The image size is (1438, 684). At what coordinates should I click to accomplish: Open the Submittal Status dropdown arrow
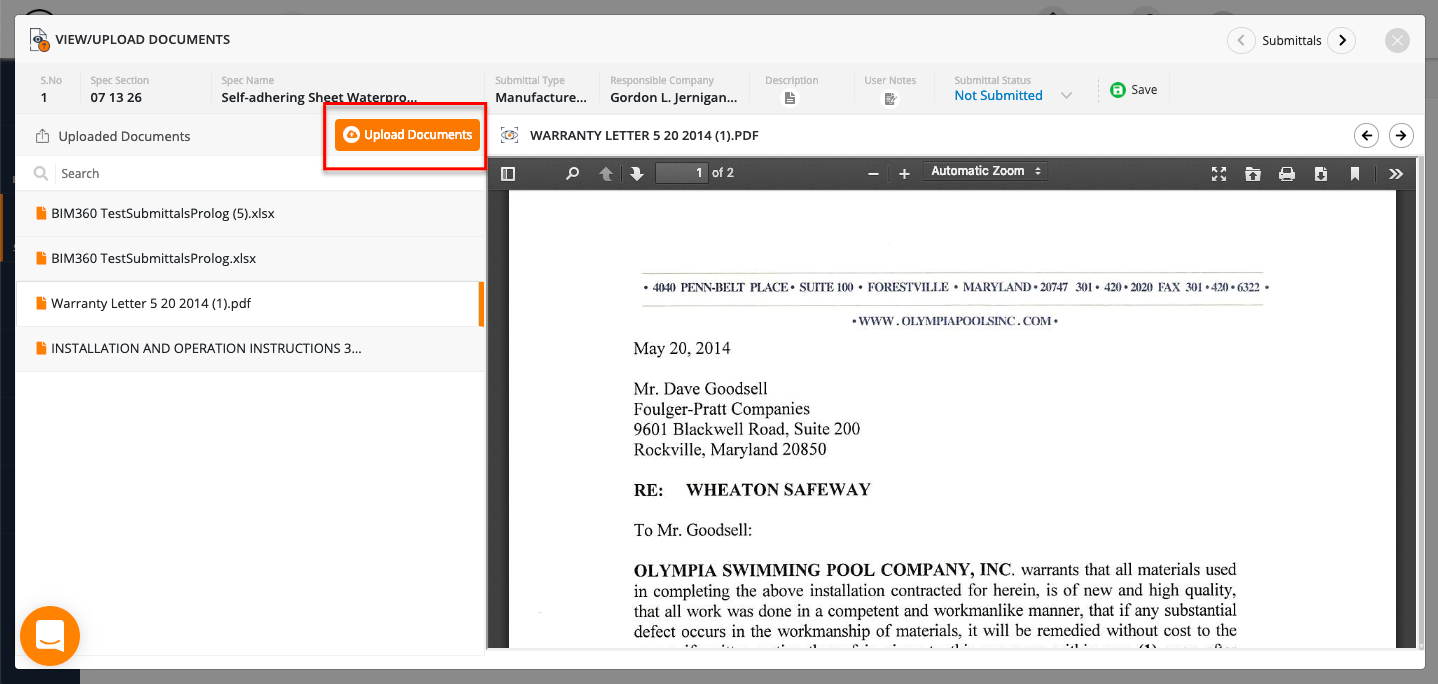1066,96
